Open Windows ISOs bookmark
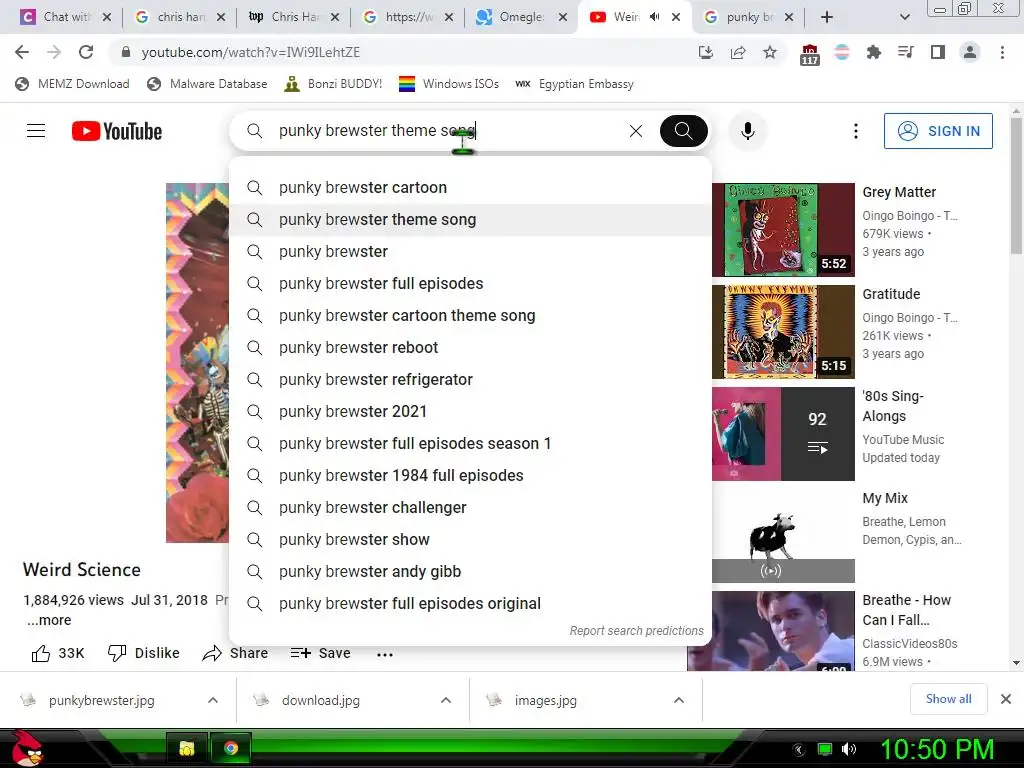Screen dimensions: 1024x768 (449, 84)
